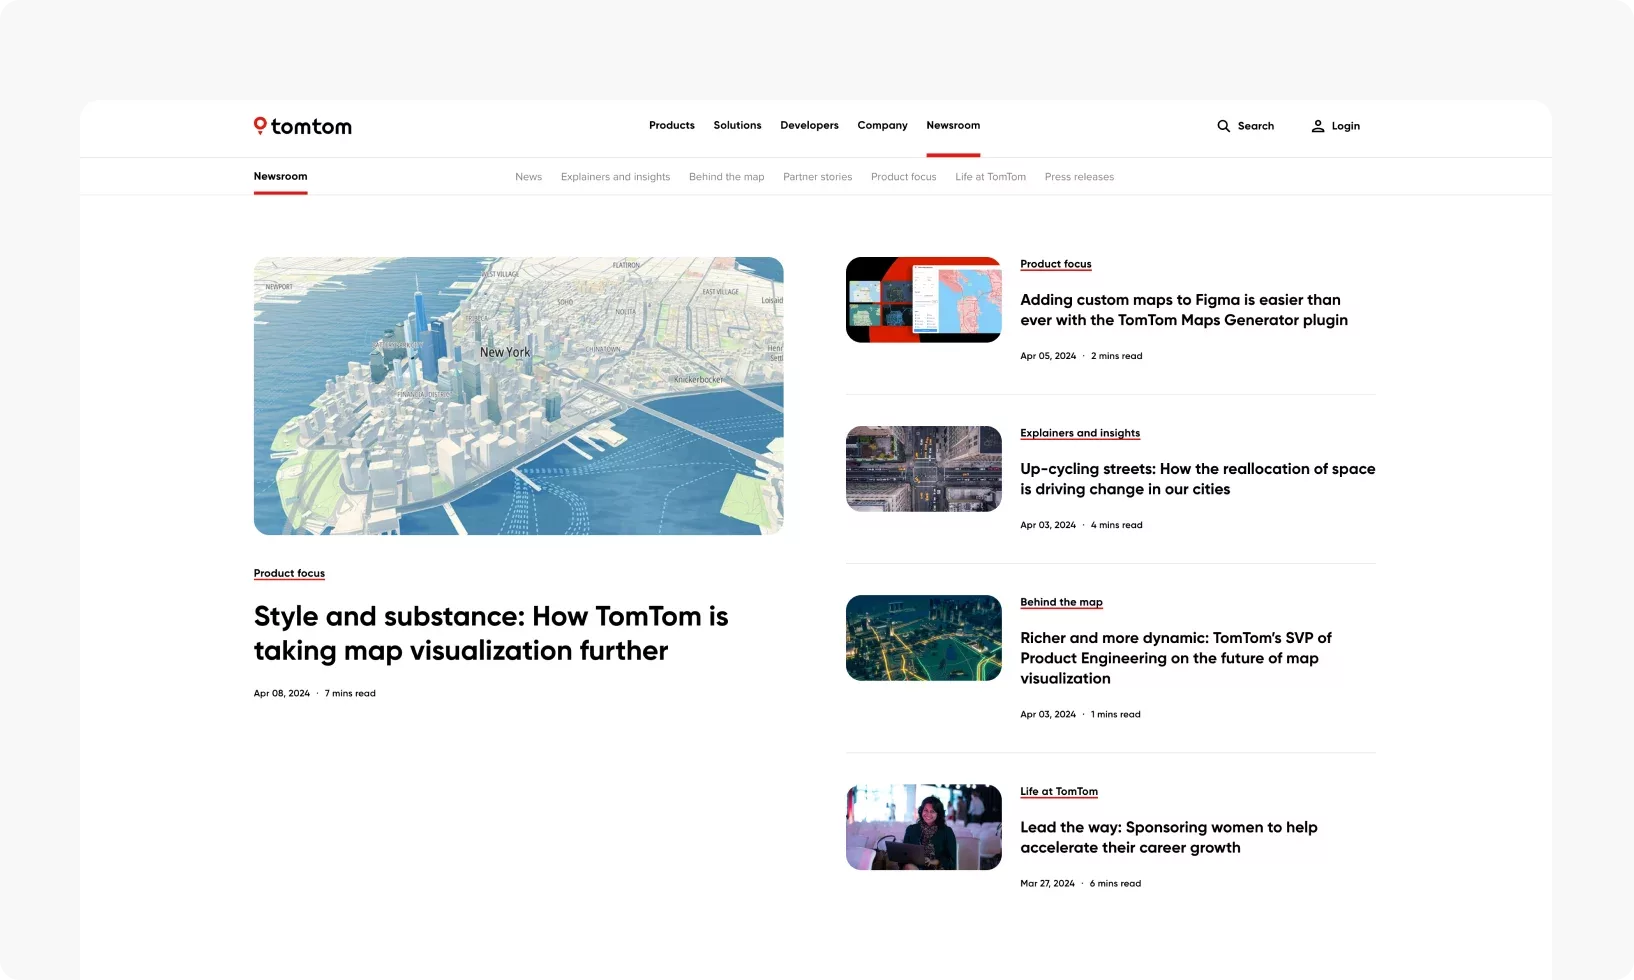This screenshot has width=1634, height=980.
Task: Open the Developers menu
Action: (809, 126)
